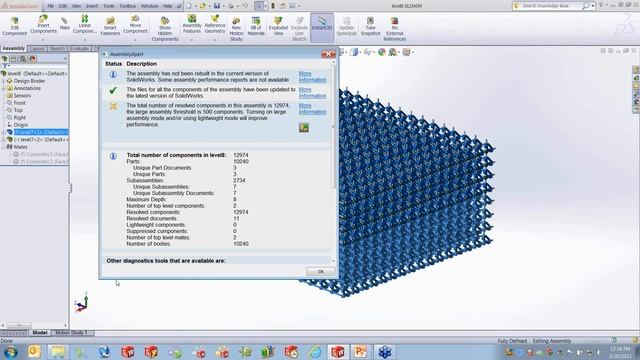
Task: Click Take Snapshot tool
Action: click(370, 27)
